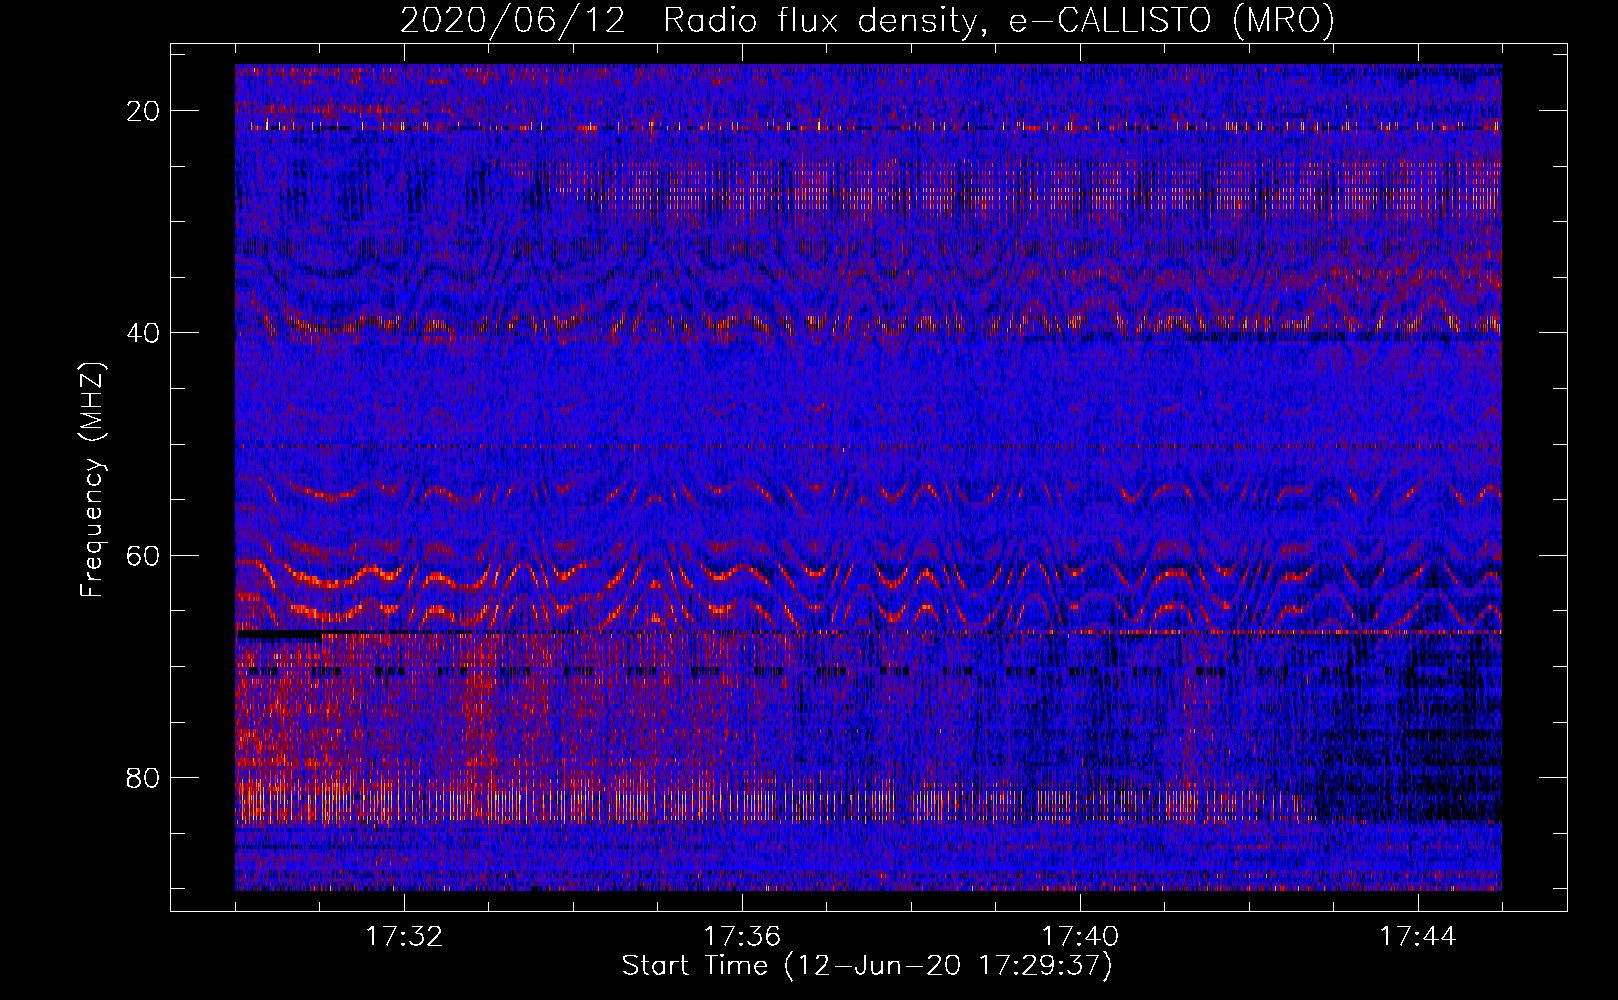This screenshot has height=1000, width=1618.
Task: Click the 'Frequency (MHZ)' axis label
Action: click(x=92, y=479)
